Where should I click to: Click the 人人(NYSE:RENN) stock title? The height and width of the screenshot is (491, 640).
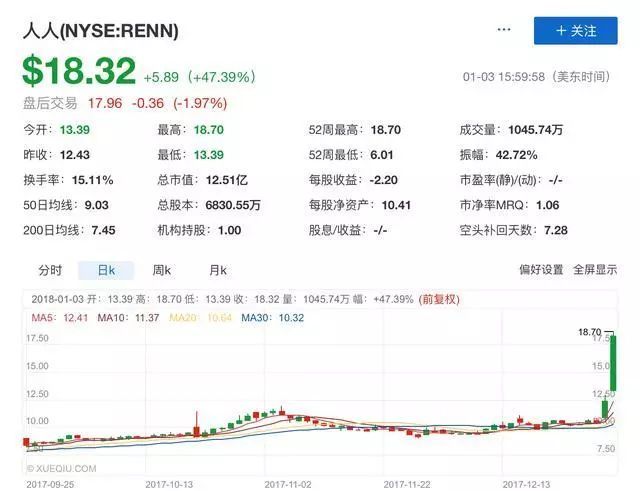click(101, 31)
